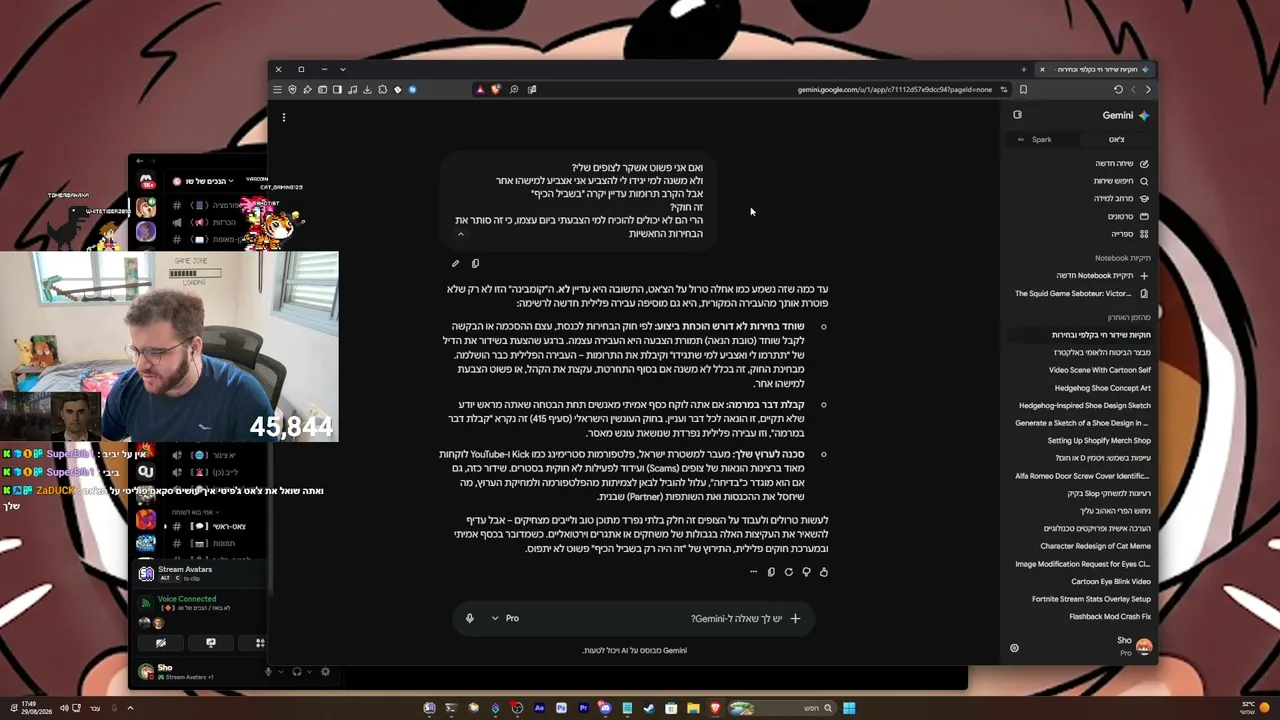Edit the user prompt with pencil icon
The height and width of the screenshot is (720, 1280).
point(455,264)
